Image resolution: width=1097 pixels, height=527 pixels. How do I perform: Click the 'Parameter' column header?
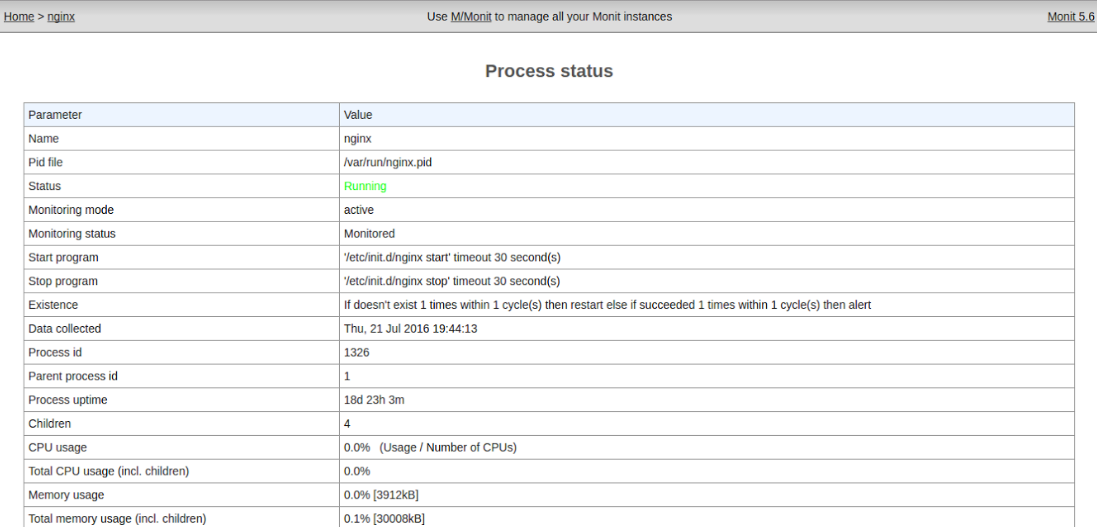(182, 115)
